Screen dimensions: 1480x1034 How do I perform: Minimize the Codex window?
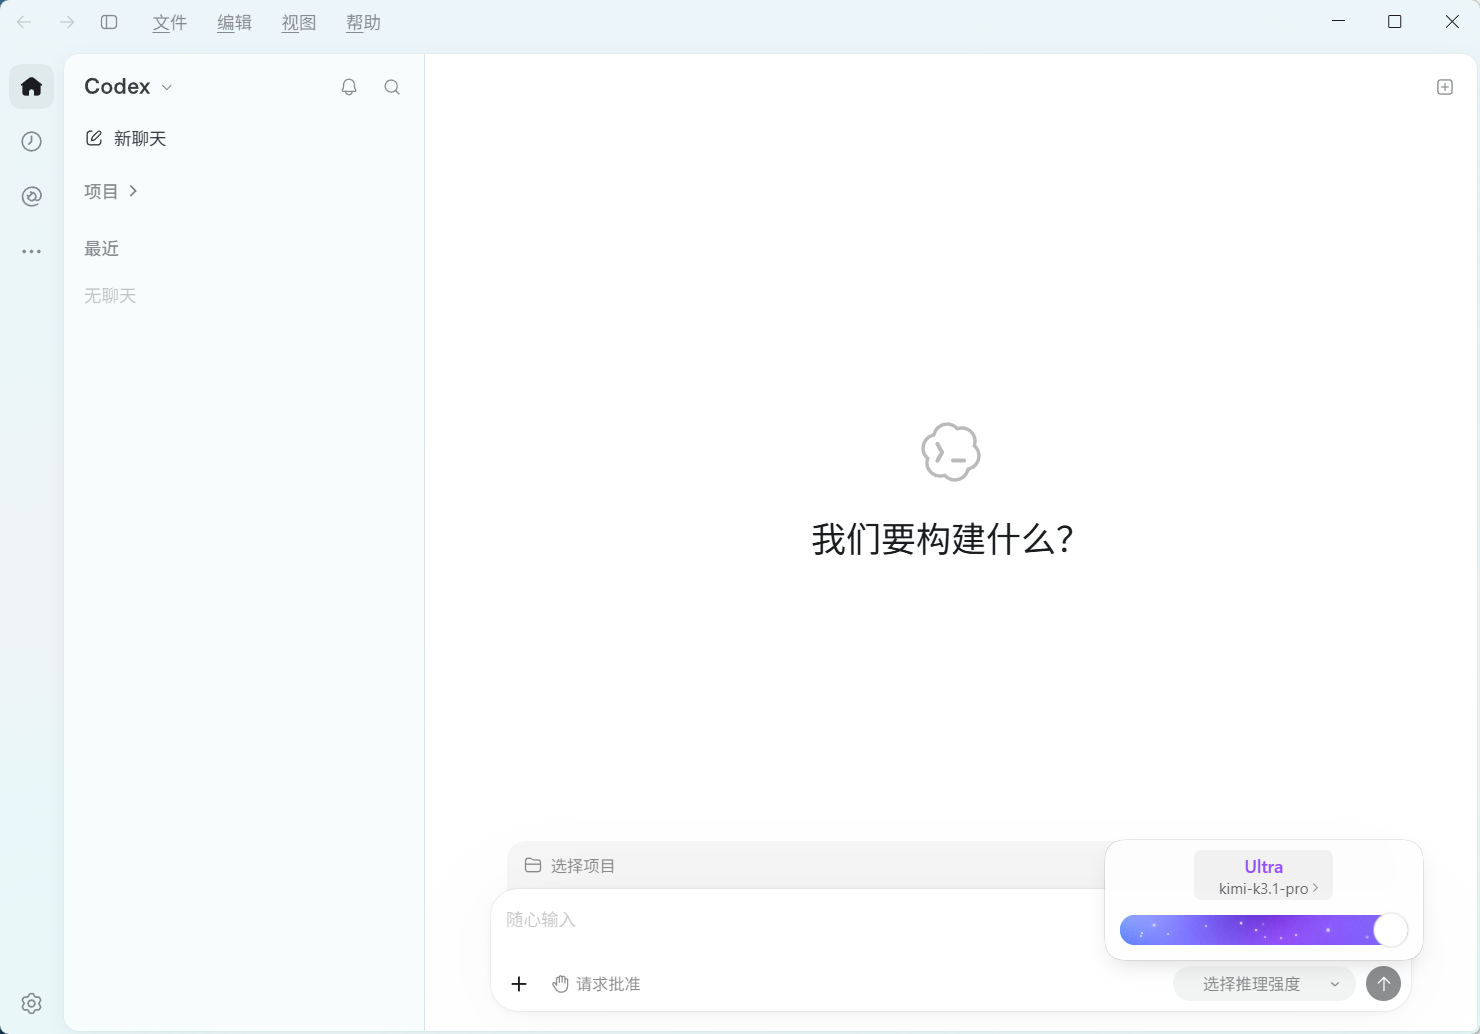1339,22
